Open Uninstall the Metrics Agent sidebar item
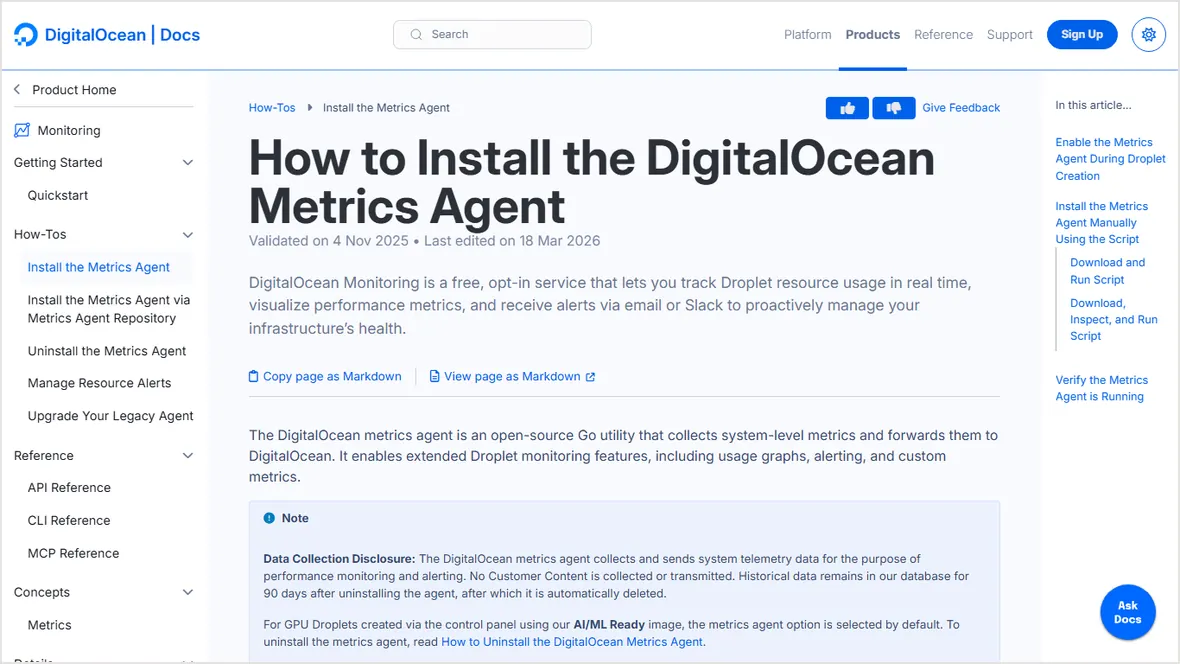 pyautogui.click(x=107, y=351)
